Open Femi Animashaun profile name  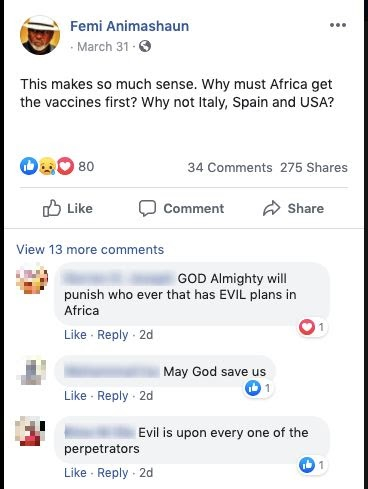[129, 26]
